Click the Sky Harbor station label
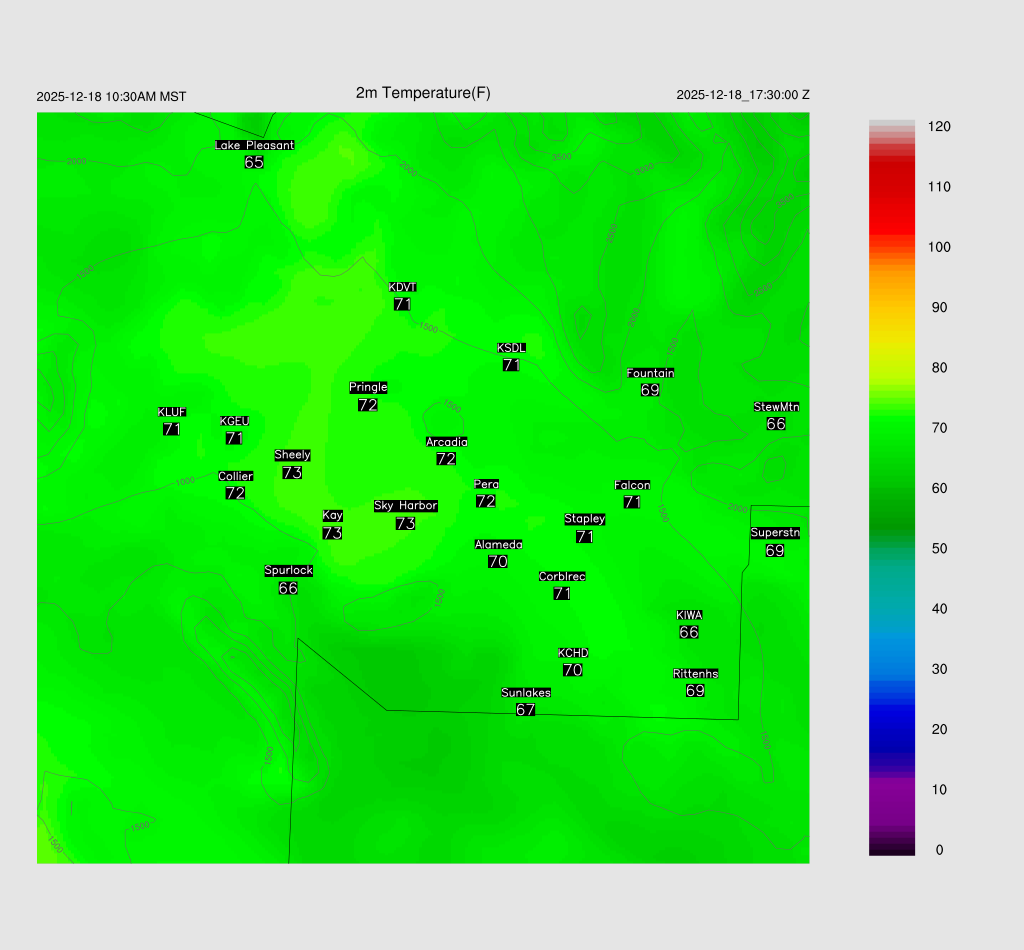Screen dimensions: 1024x950 click(405, 506)
